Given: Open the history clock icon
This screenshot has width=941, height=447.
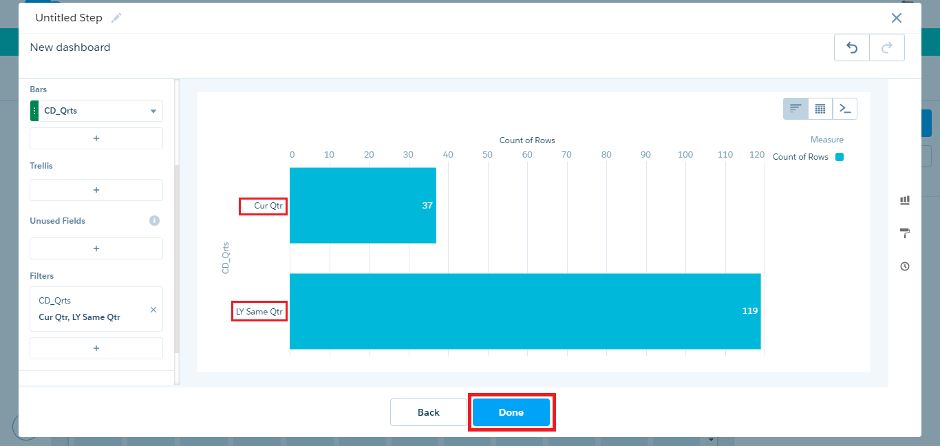Looking at the screenshot, I should 905,266.
